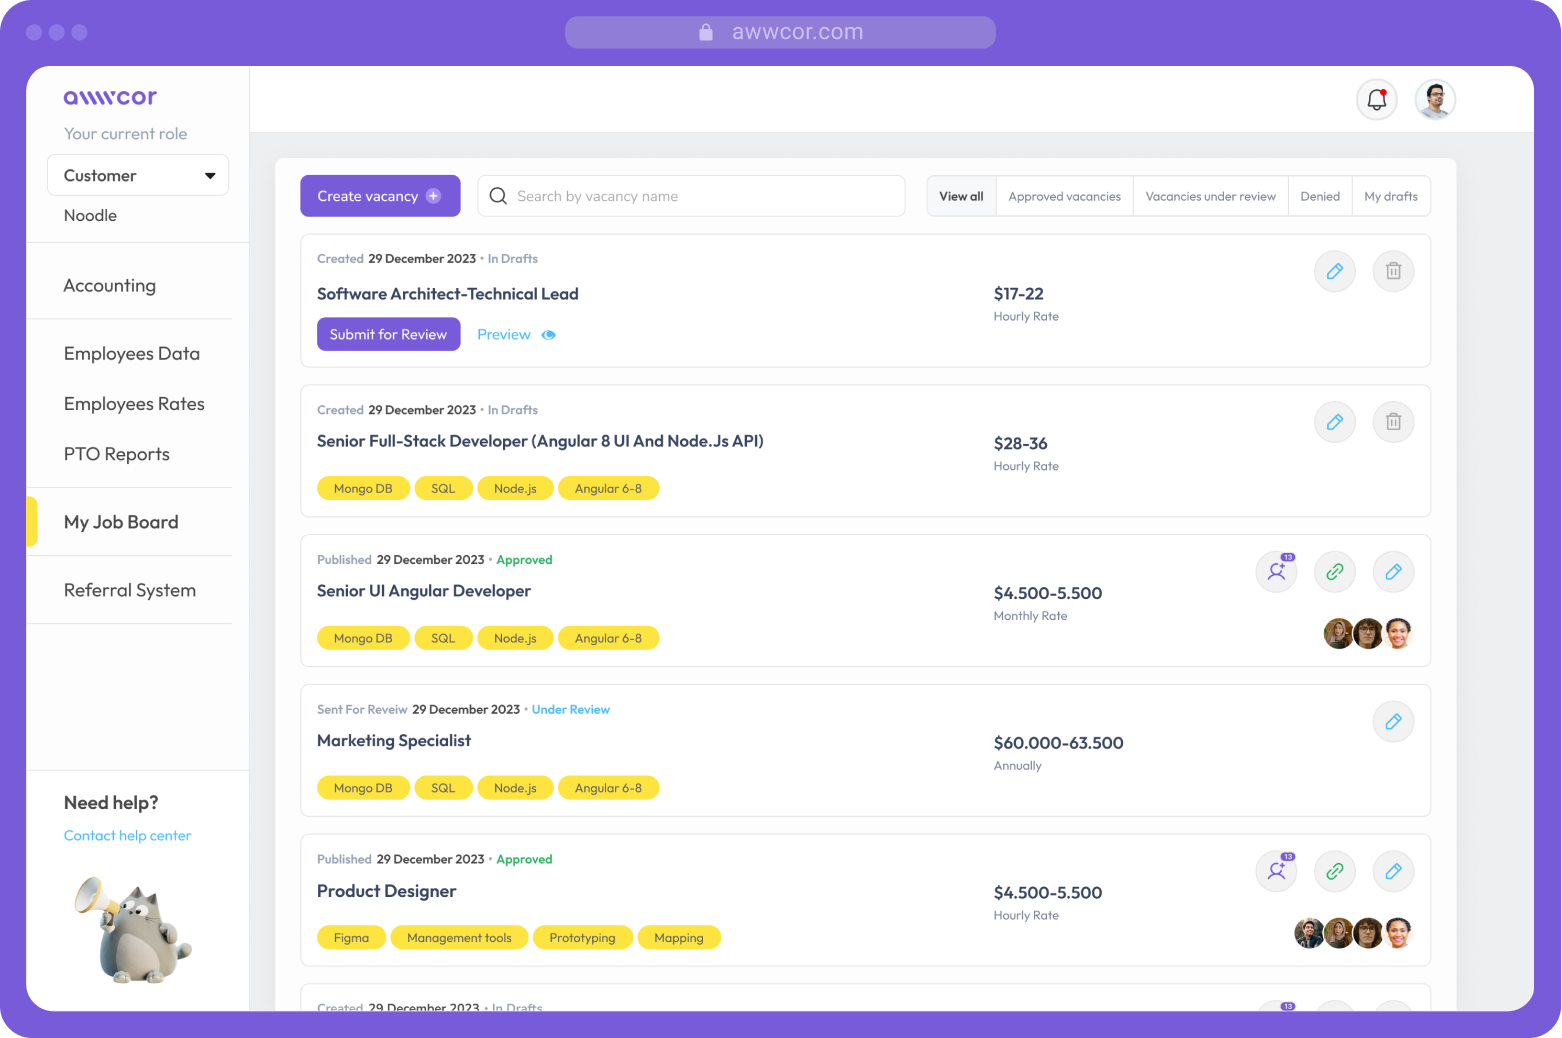1562x1038 pixels.
Task: Switch to Approved vacancies tab
Action: point(1064,197)
